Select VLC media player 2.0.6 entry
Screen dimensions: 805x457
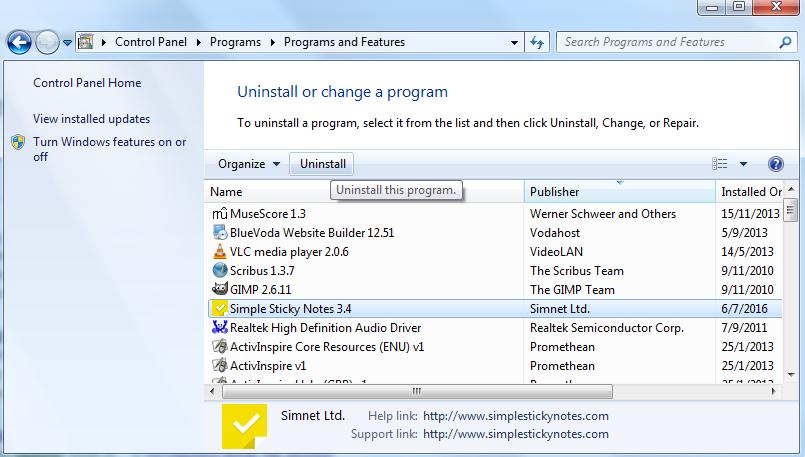pos(289,252)
